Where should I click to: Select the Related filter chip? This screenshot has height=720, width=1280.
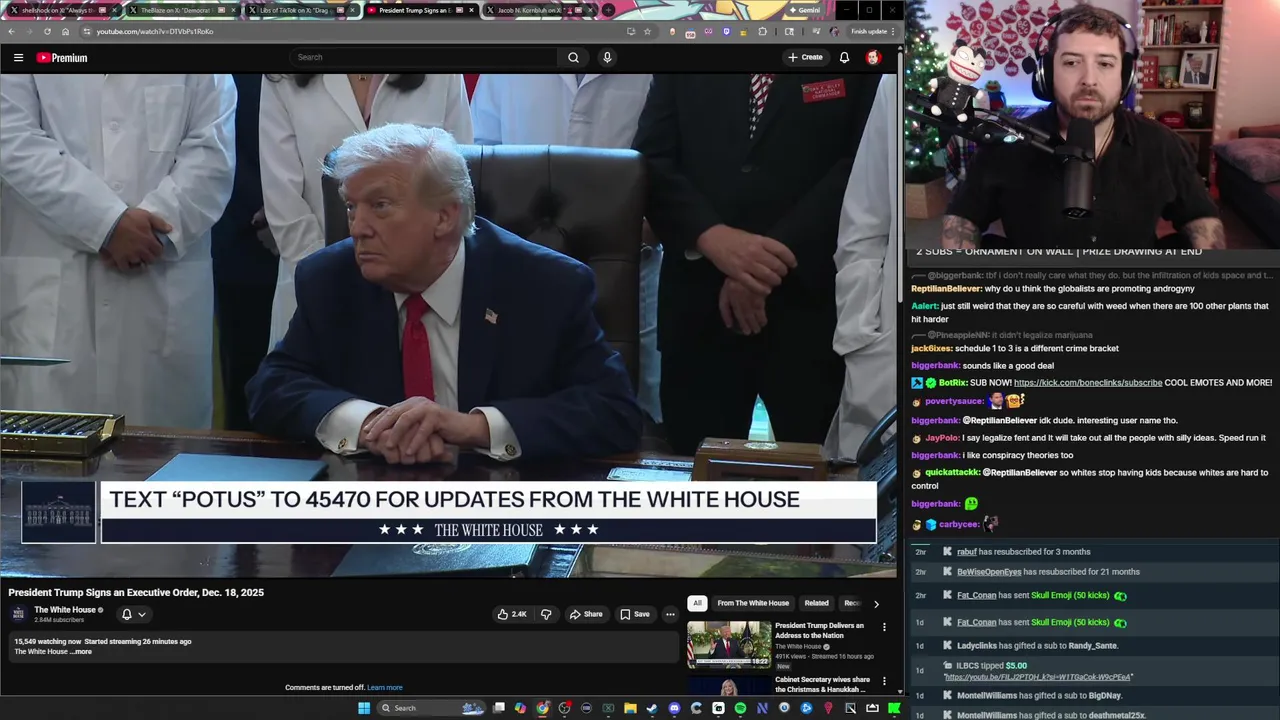817,603
